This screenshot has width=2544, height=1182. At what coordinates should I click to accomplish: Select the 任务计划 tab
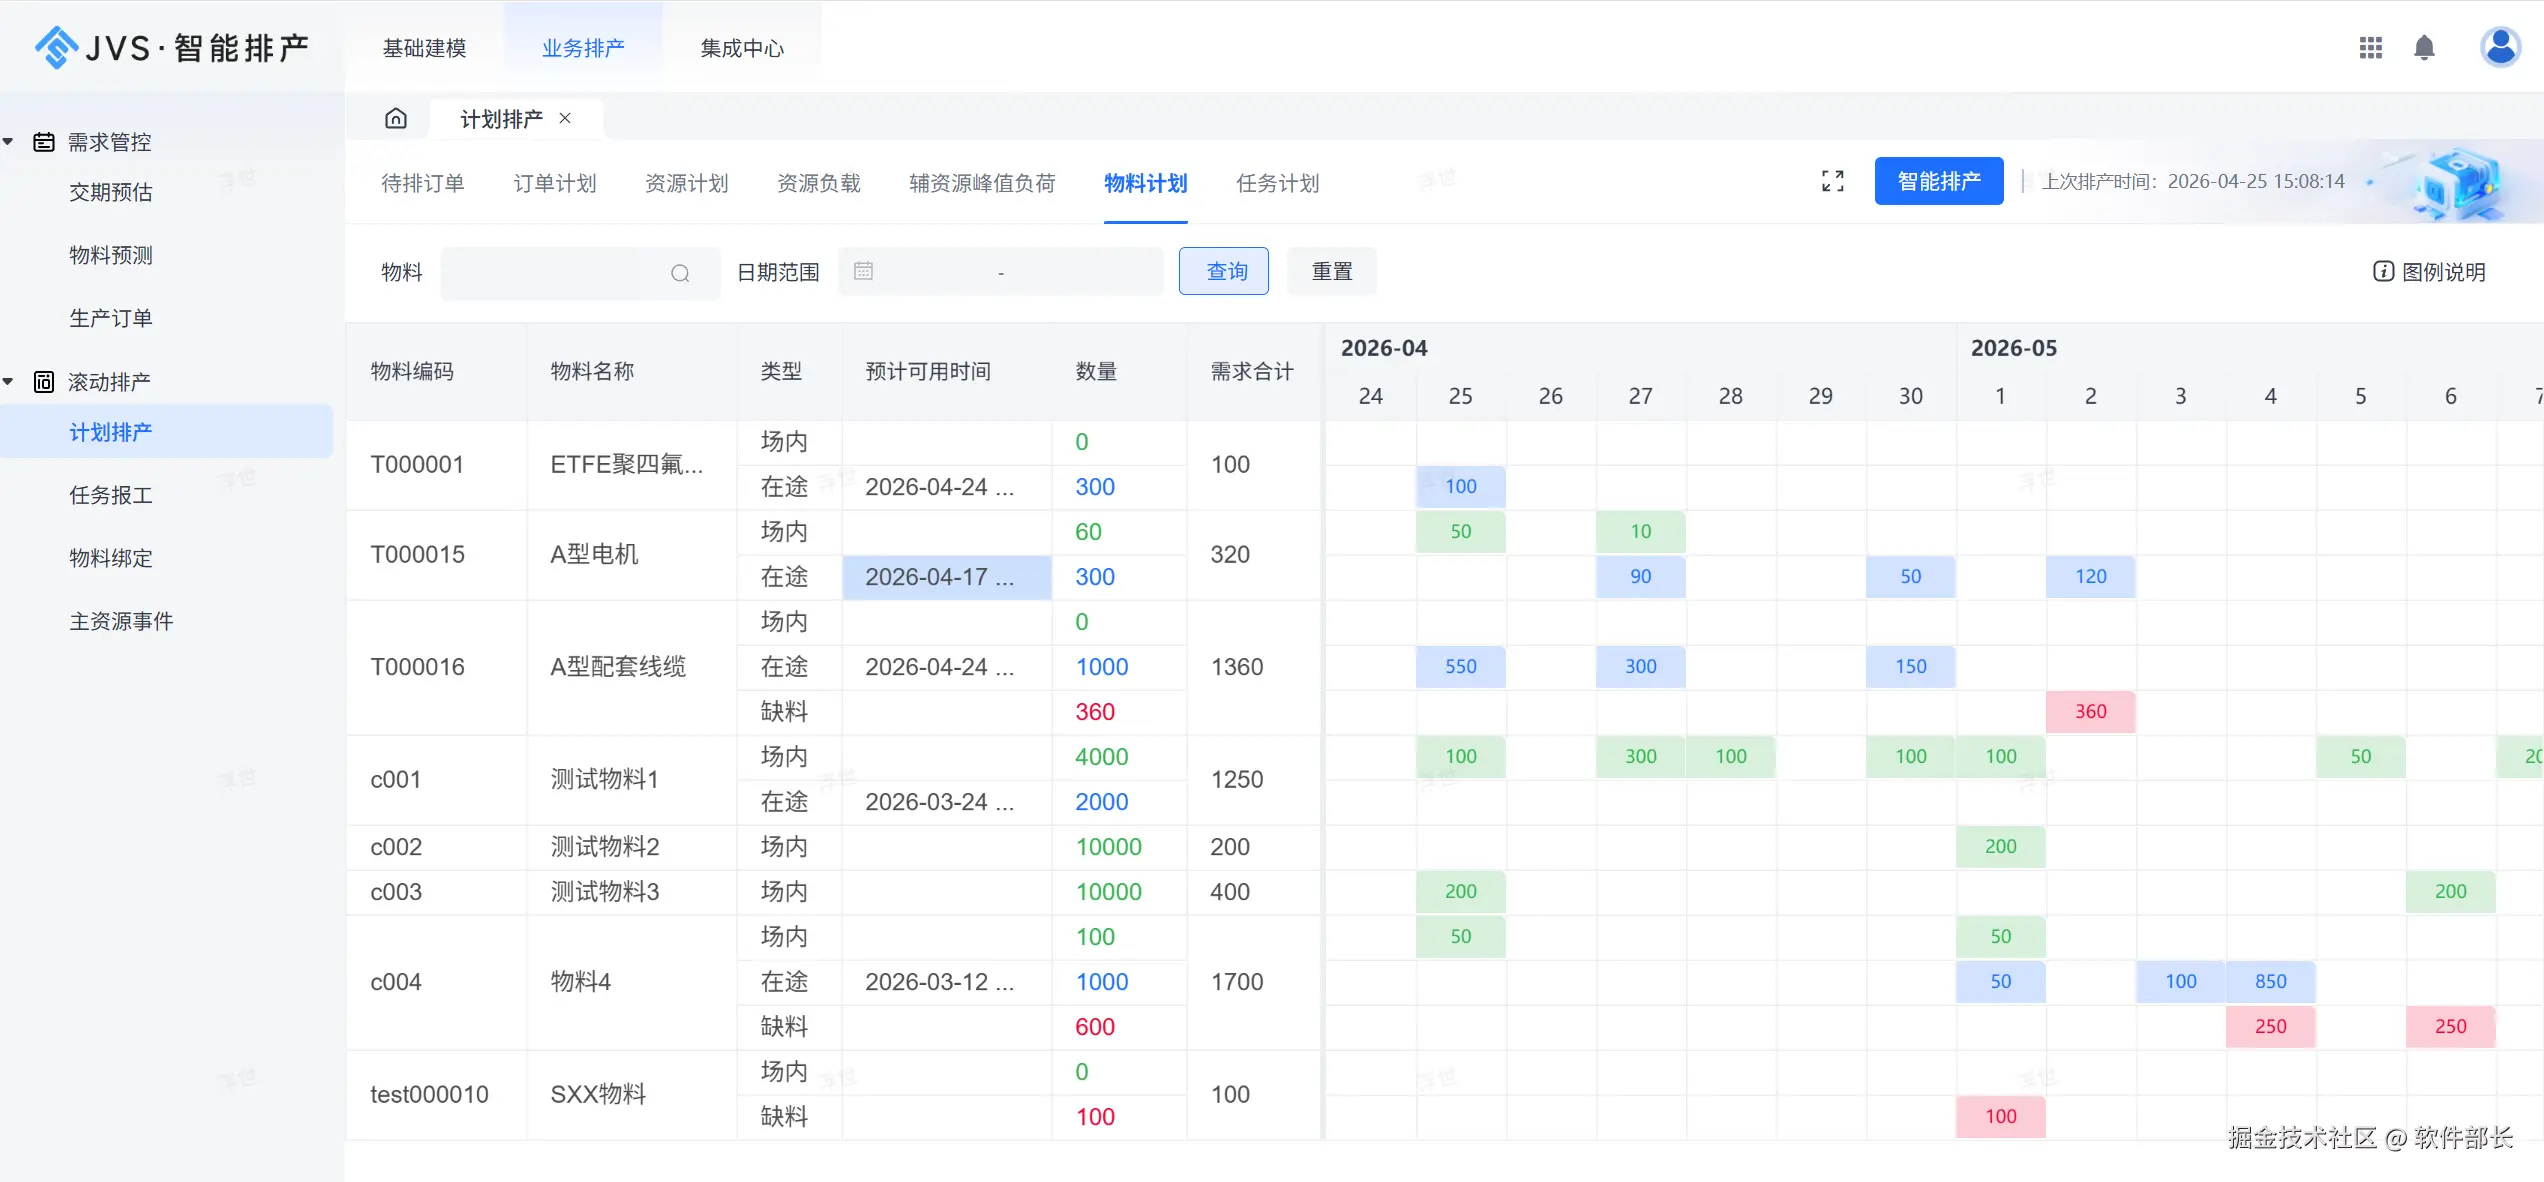[1277, 183]
